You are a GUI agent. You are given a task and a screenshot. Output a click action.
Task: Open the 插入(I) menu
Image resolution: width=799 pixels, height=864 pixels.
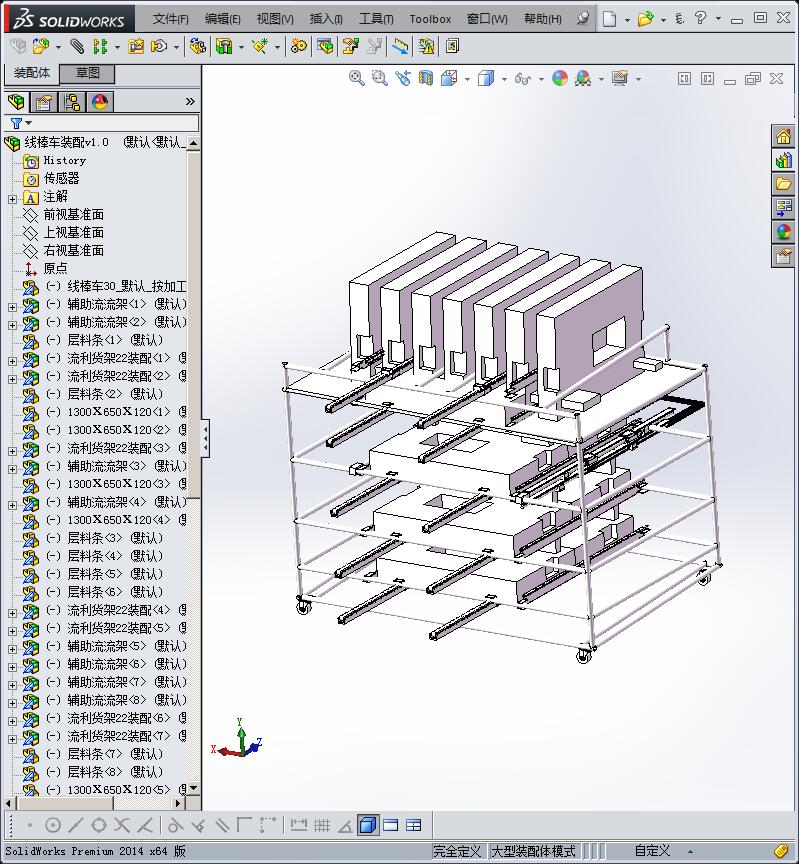(326, 19)
